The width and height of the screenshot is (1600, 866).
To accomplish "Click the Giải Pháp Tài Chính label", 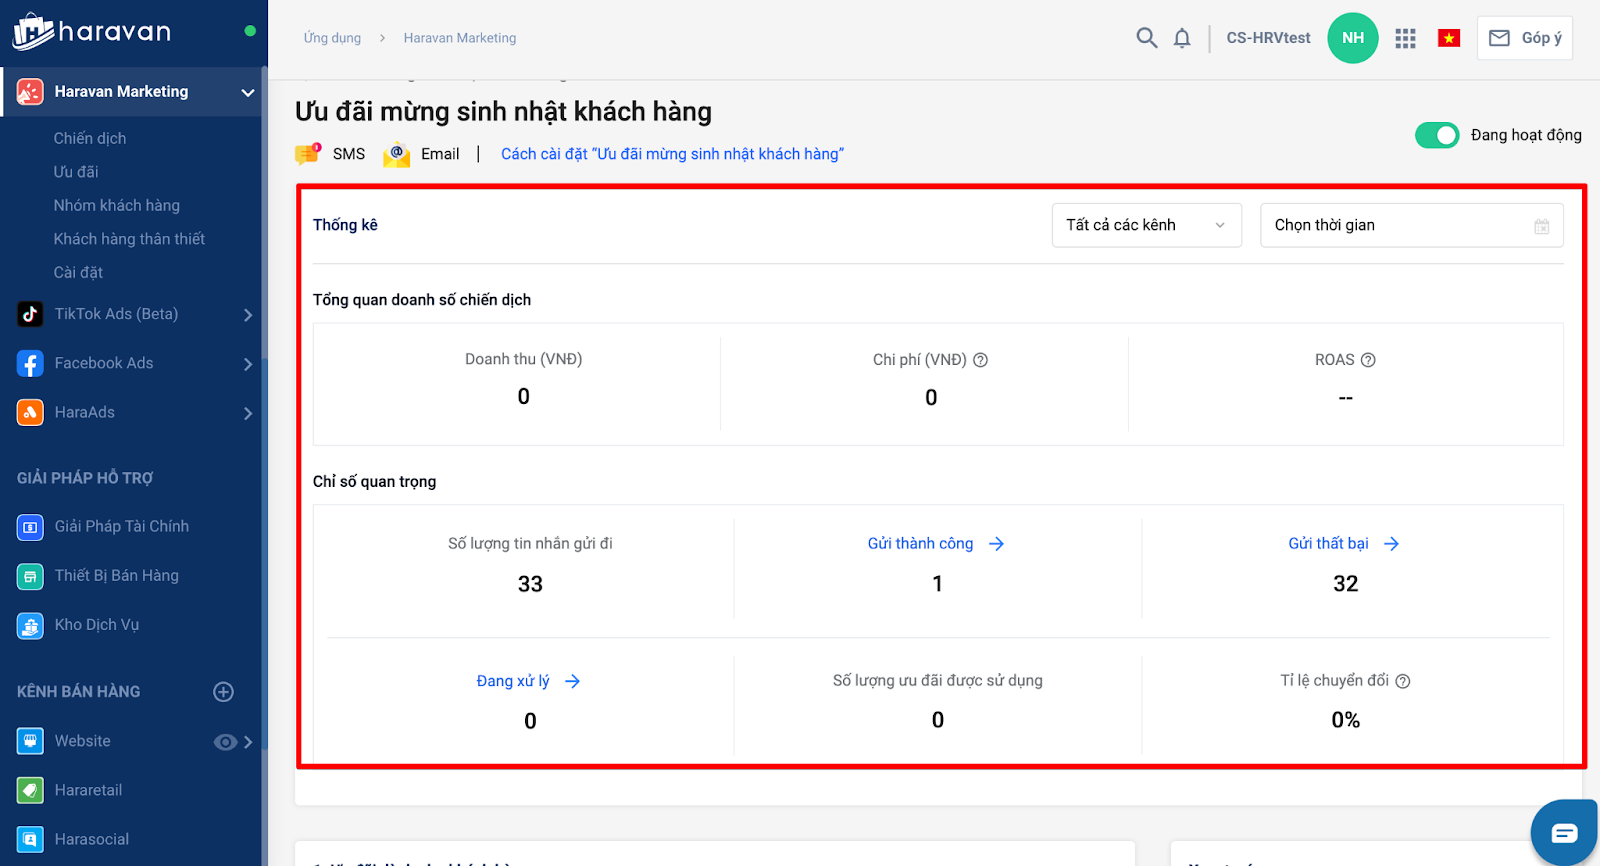I will [122, 526].
